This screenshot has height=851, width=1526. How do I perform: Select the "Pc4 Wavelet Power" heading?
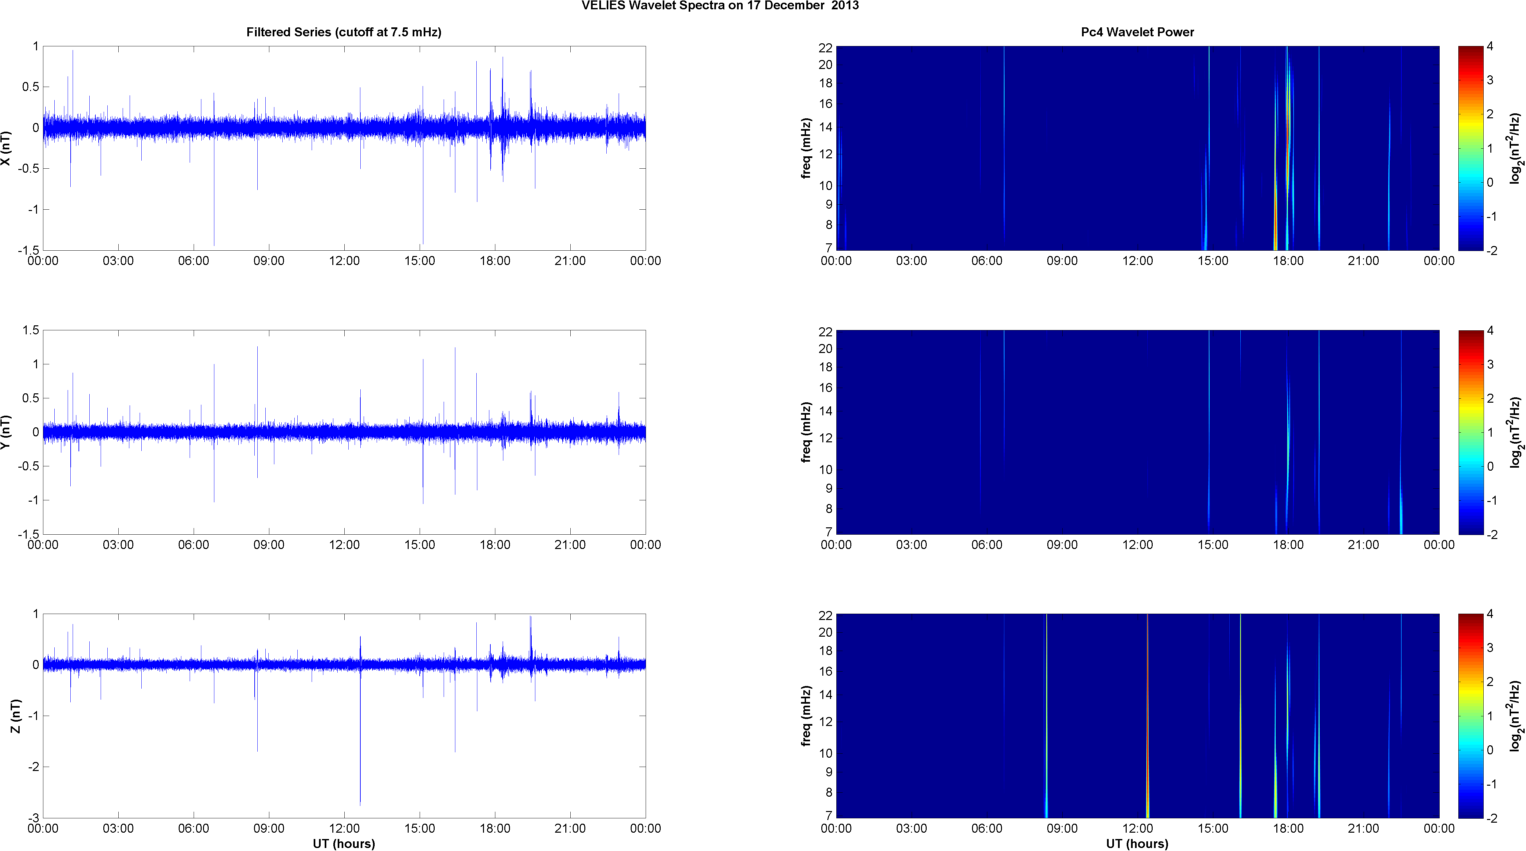1137,32
